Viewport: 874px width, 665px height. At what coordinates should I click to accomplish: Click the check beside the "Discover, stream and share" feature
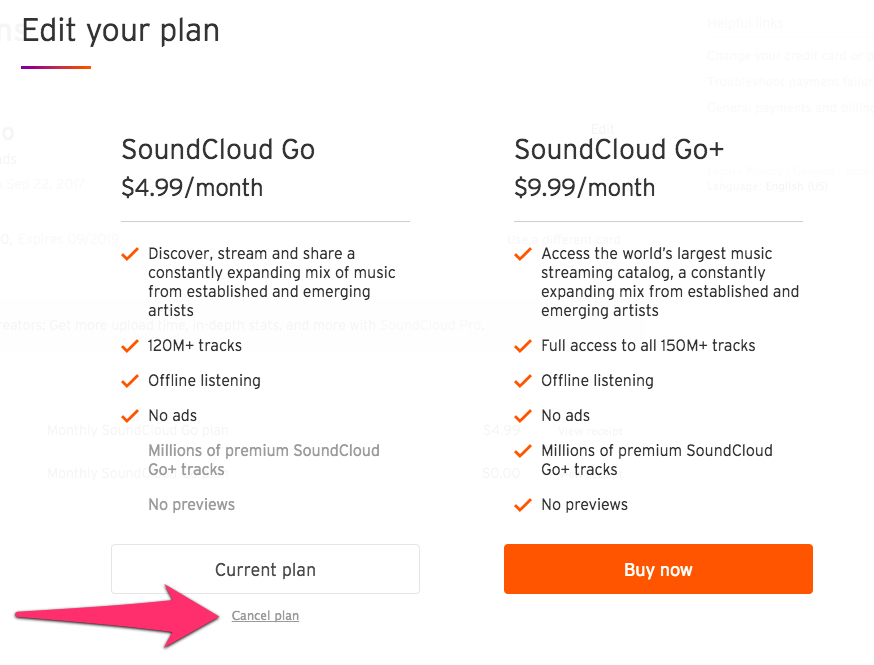point(130,253)
